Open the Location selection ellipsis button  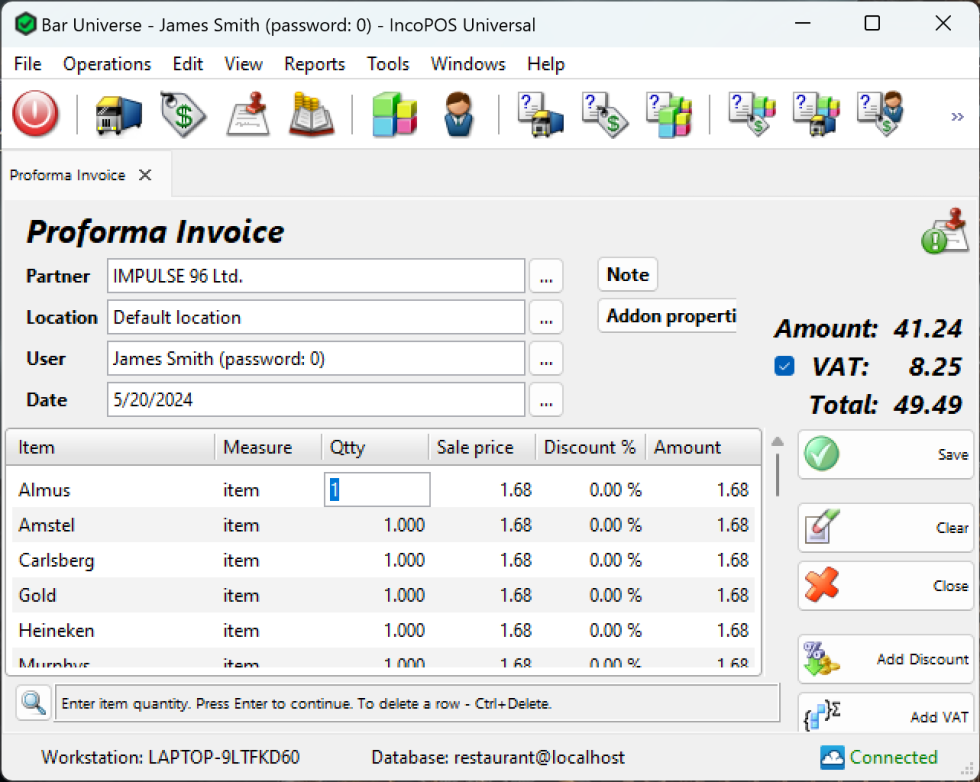click(546, 318)
